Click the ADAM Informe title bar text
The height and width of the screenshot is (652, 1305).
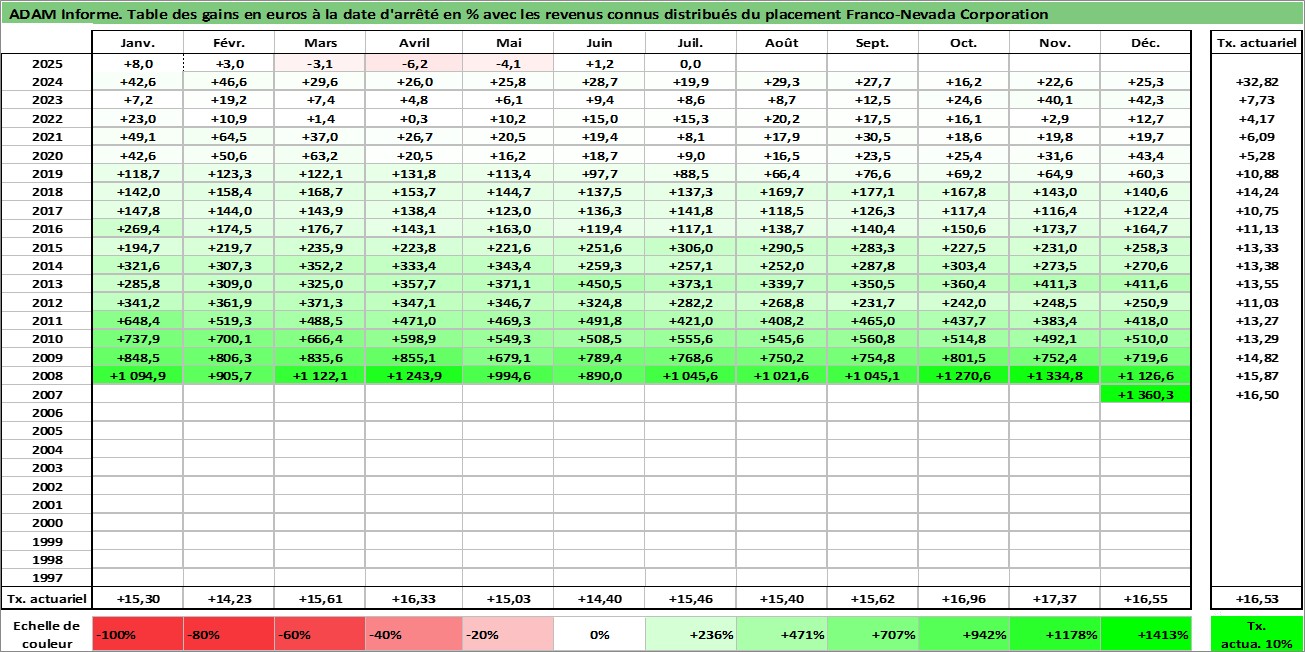(529, 14)
